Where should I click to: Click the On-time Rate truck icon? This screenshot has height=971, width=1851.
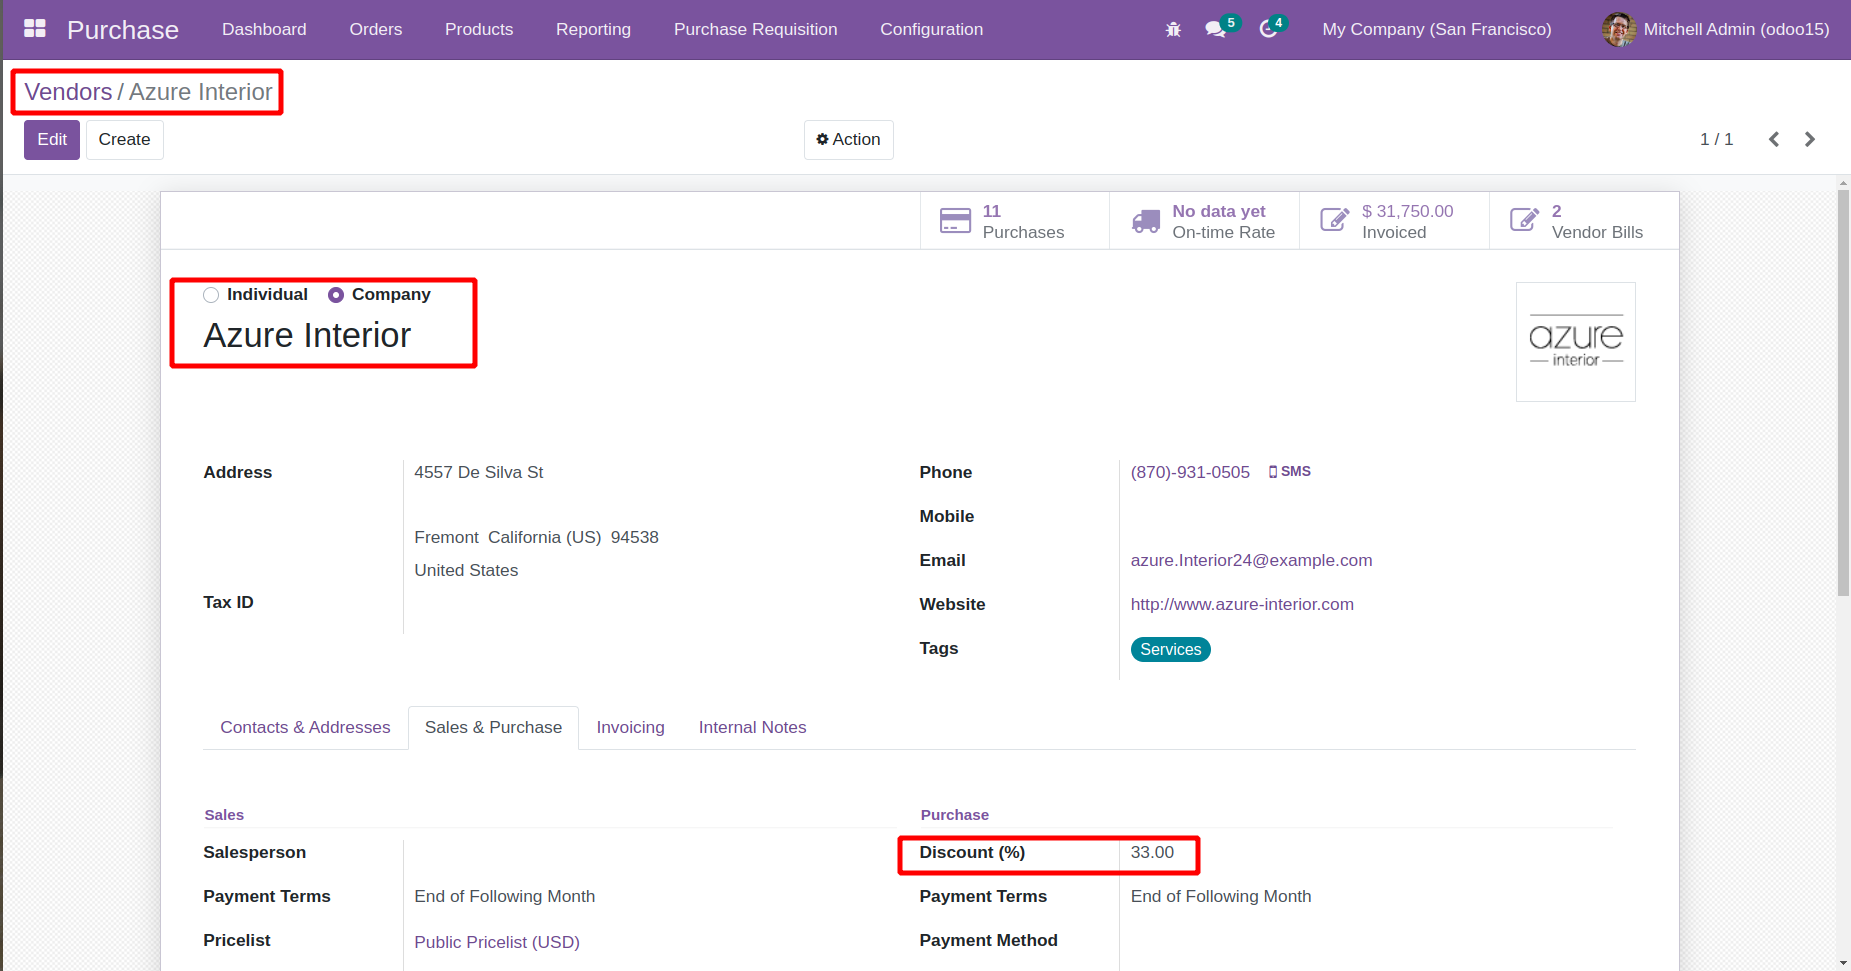coord(1146,221)
